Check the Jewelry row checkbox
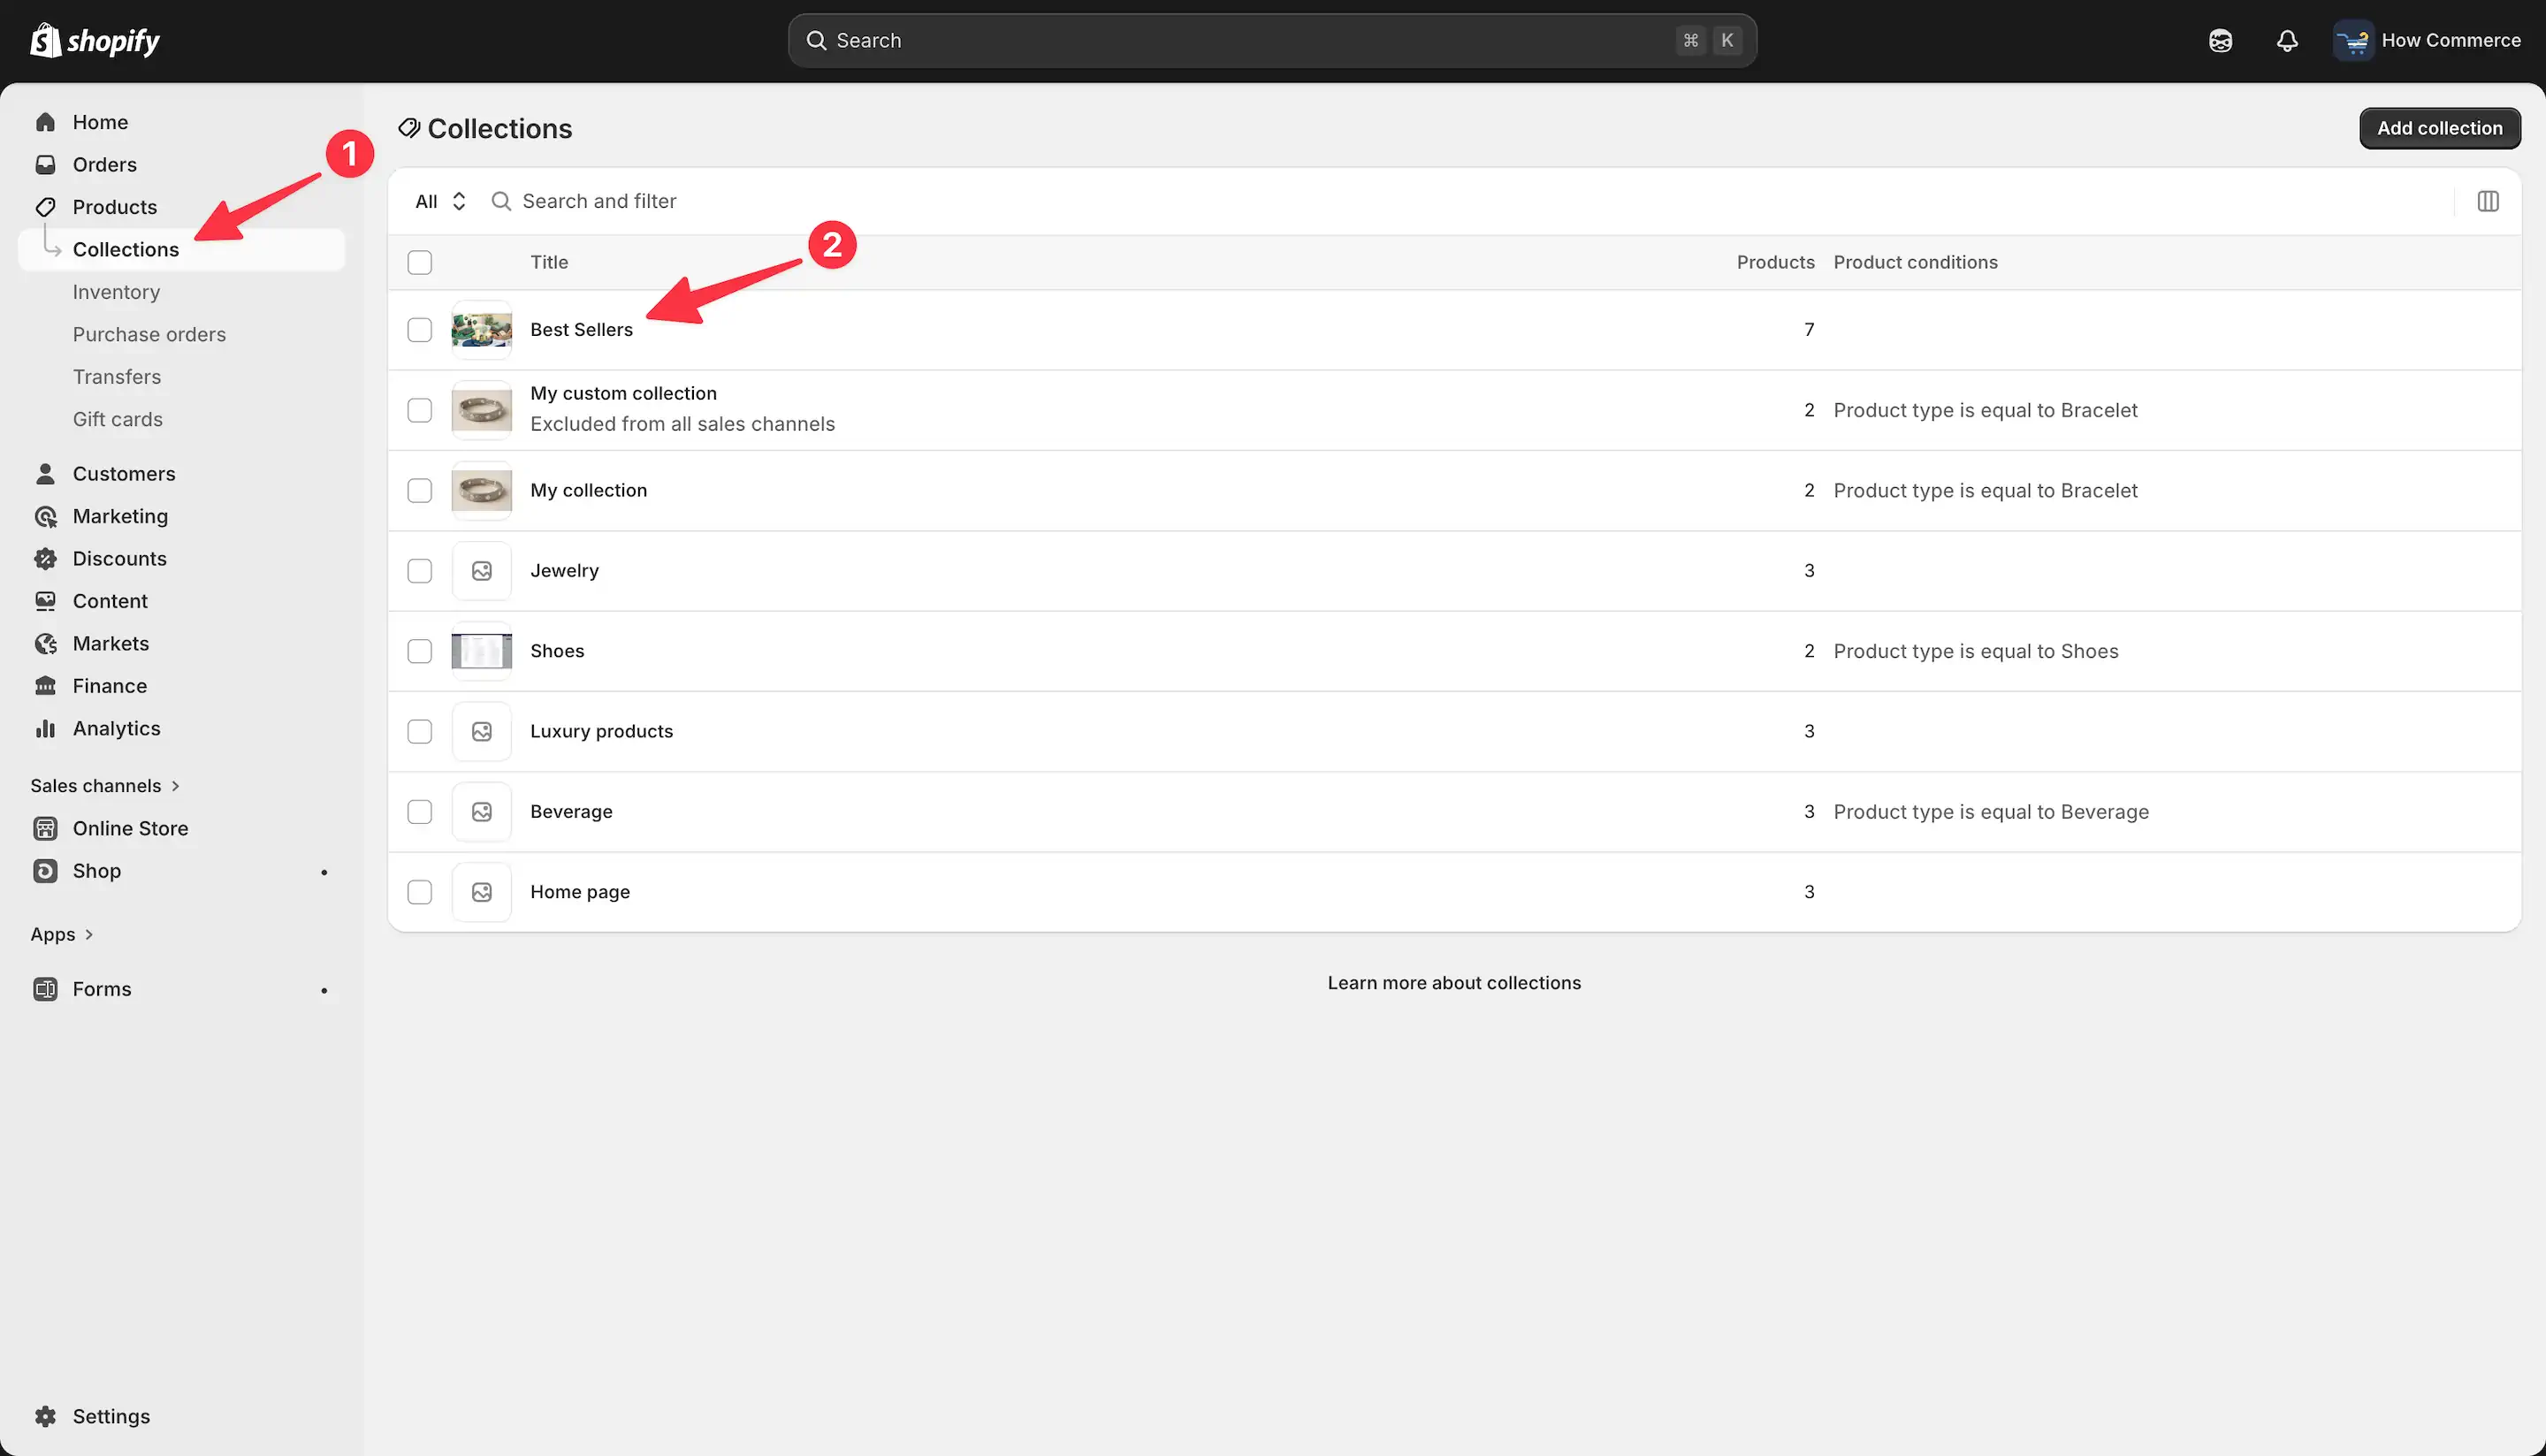 point(420,571)
